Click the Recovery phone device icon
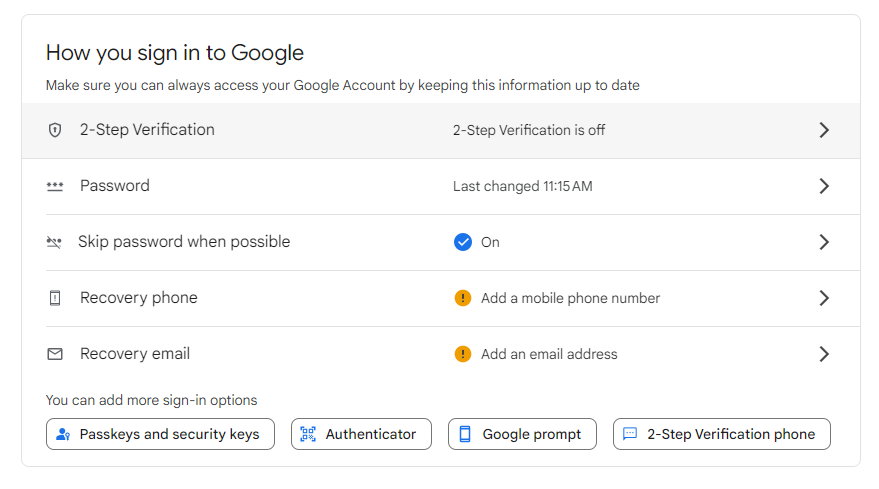This screenshot has width=879, height=489. pyautogui.click(x=55, y=298)
